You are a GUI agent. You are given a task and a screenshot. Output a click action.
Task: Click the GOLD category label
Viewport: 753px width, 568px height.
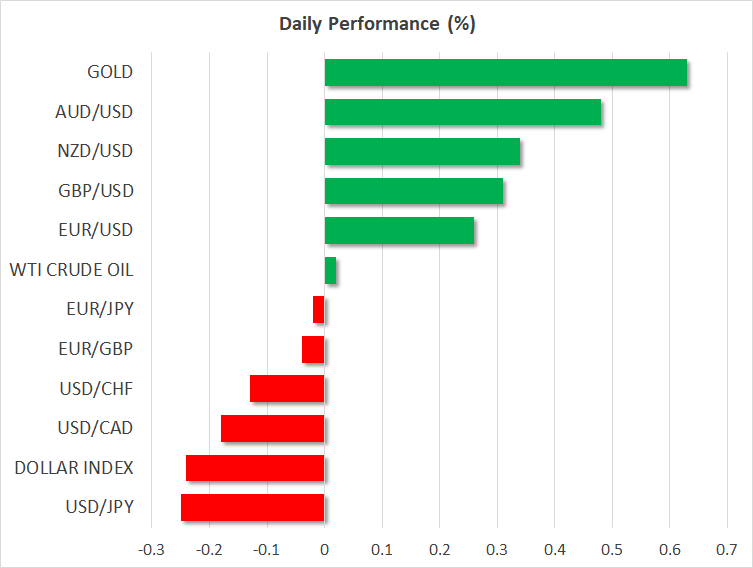[x=110, y=72]
